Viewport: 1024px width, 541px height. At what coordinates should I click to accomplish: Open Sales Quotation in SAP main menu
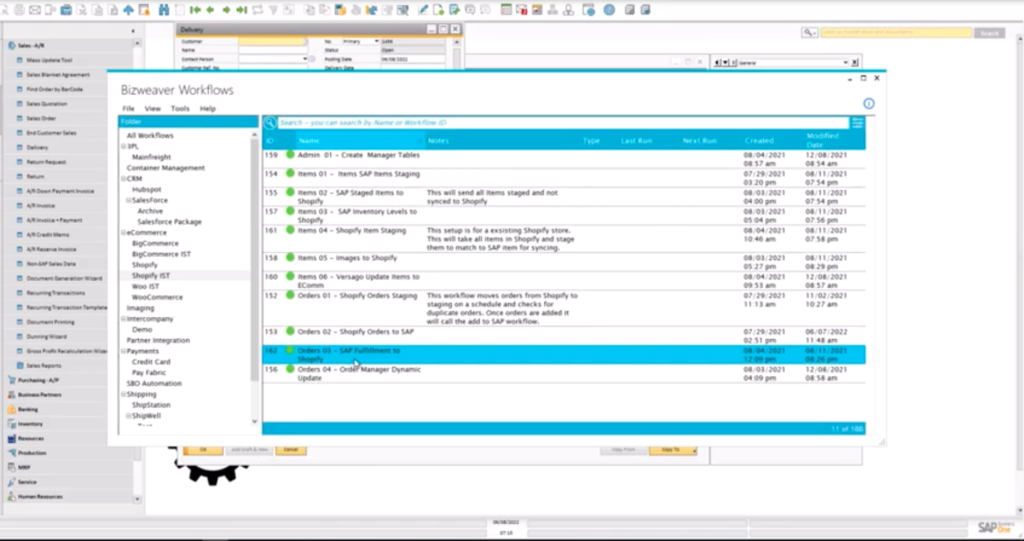46,104
